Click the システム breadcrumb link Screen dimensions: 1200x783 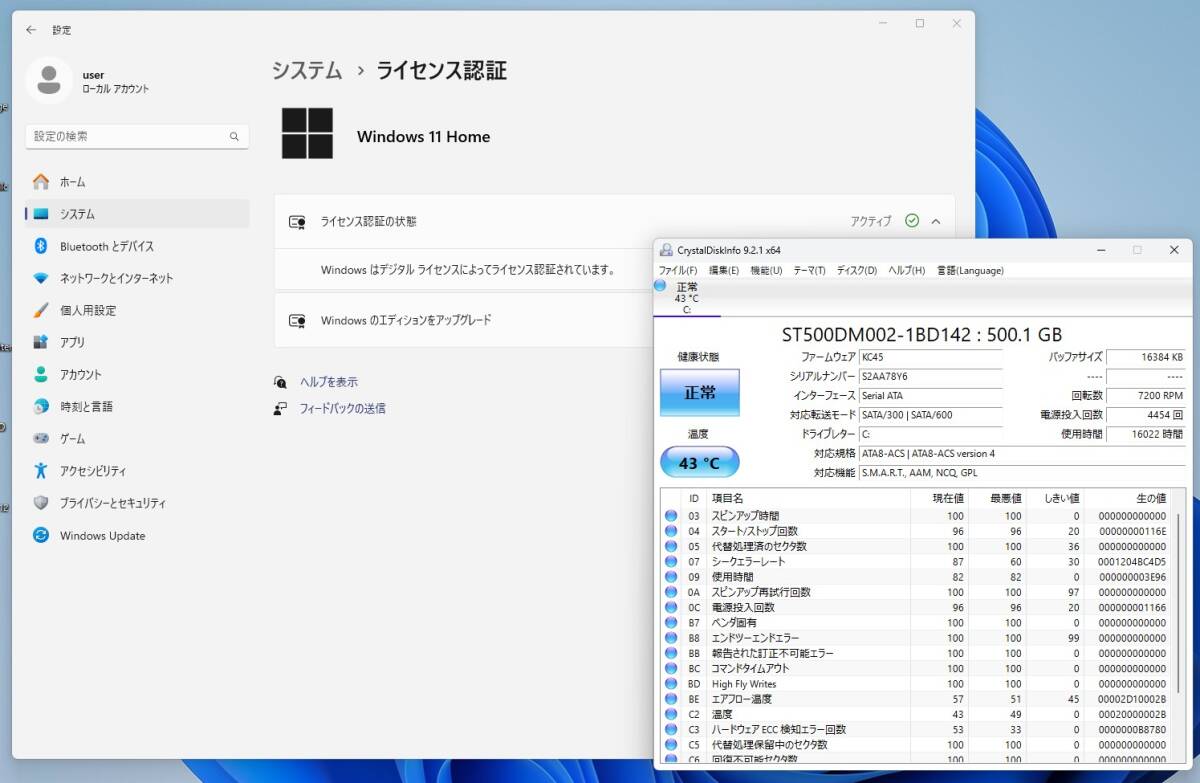click(307, 70)
